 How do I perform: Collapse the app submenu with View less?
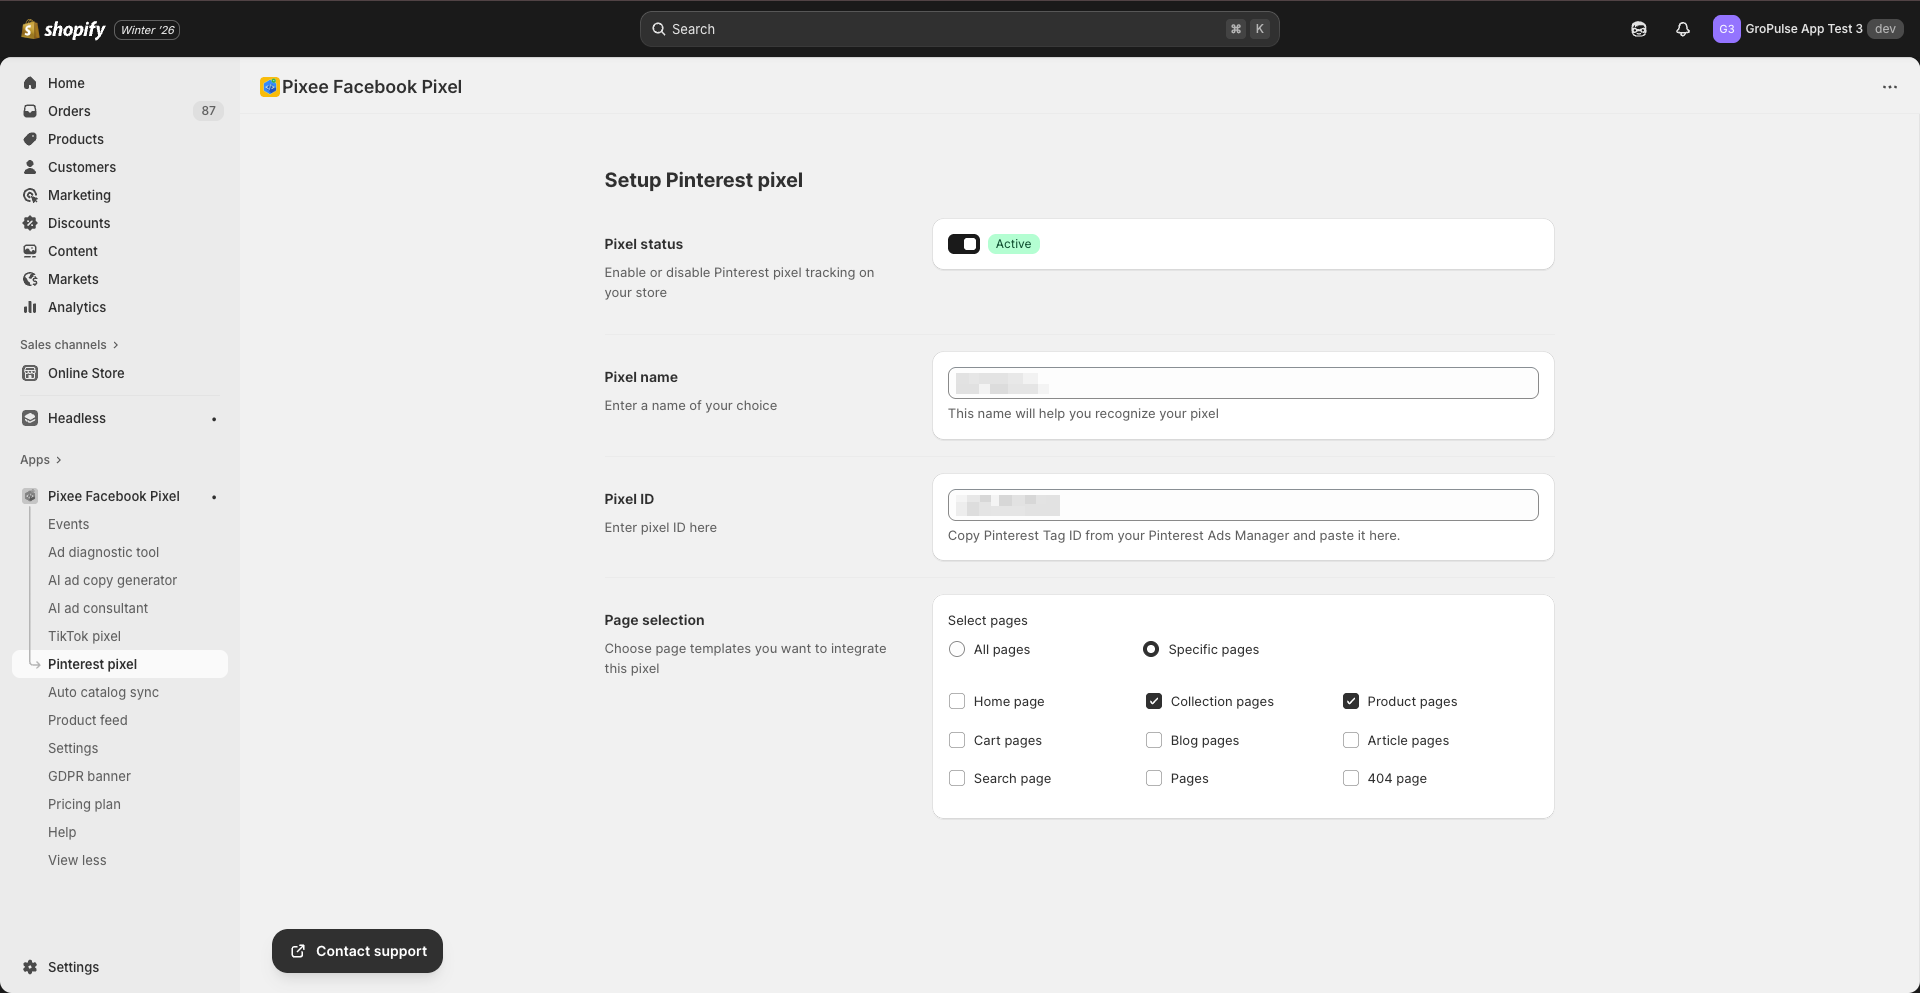pyautogui.click(x=77, y=860)
